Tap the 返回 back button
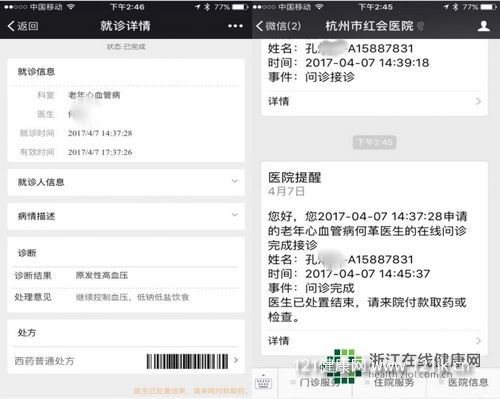The height and width of the screenshot is (399, 500). click(23, 26)
